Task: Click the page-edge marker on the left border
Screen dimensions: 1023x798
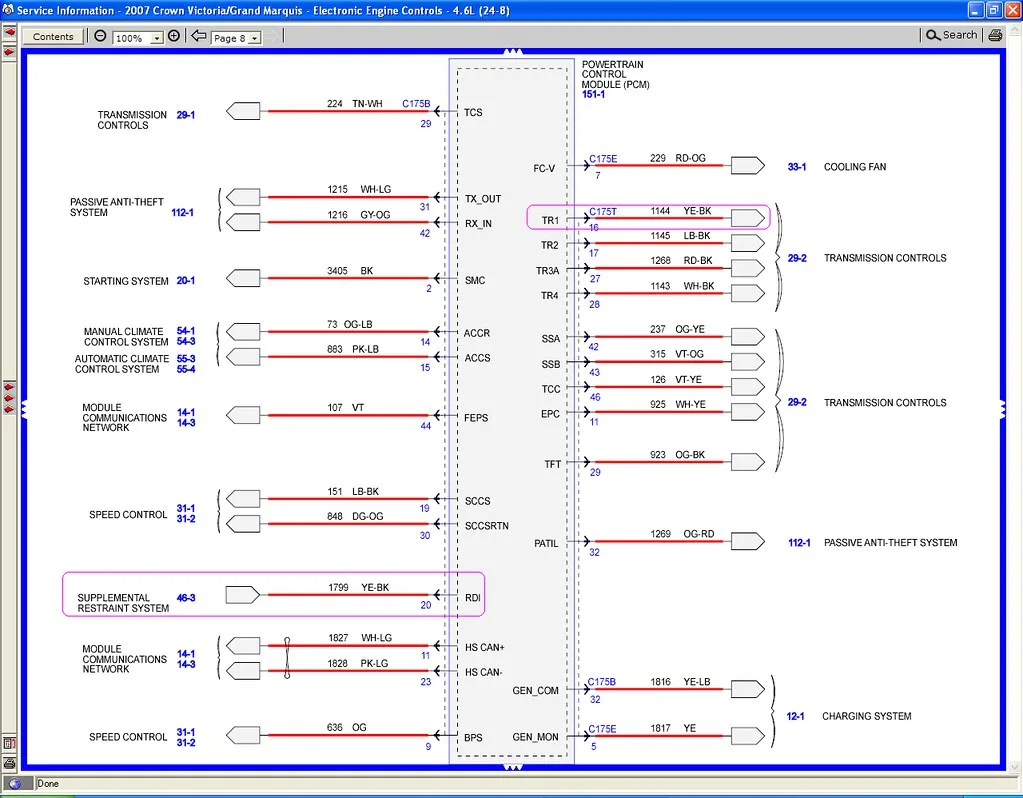Action: coord(24,410)
